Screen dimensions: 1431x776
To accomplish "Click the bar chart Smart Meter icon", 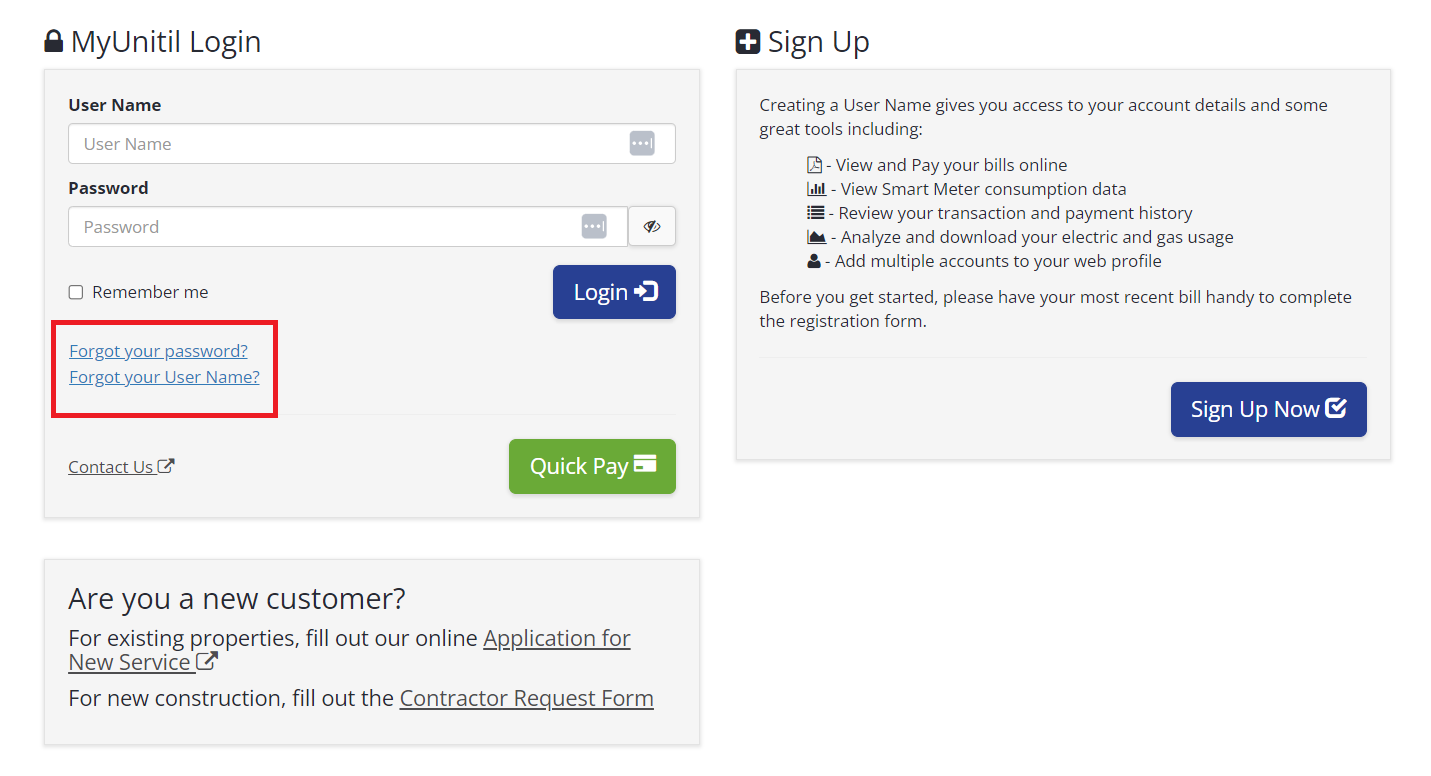I will point(816,189).
